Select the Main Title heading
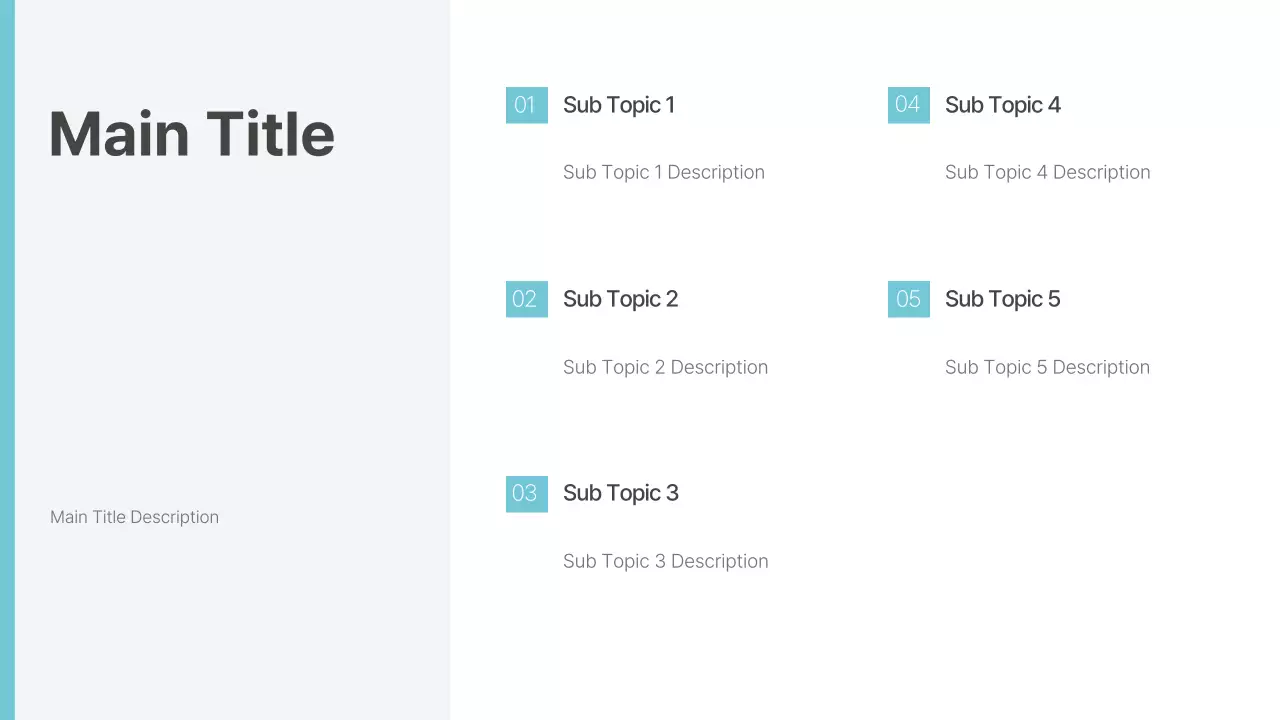 click(x=192, y=134)
